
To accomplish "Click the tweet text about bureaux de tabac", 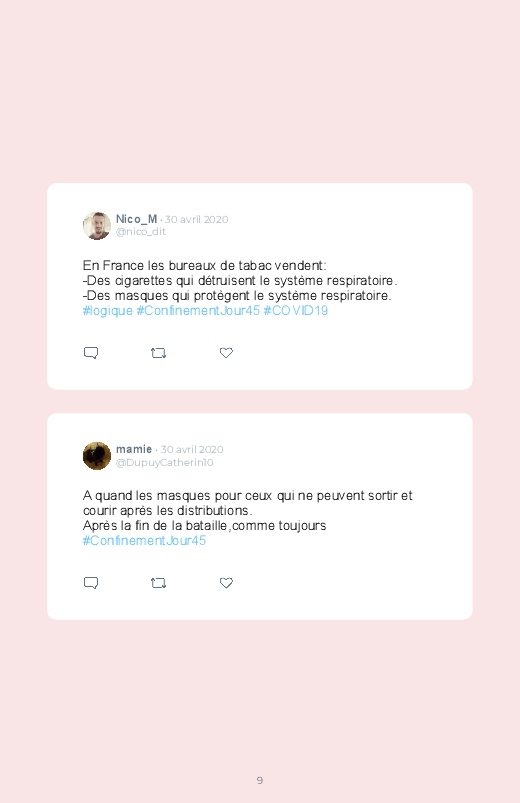I will pyautogui.click(x=240, y=281).
